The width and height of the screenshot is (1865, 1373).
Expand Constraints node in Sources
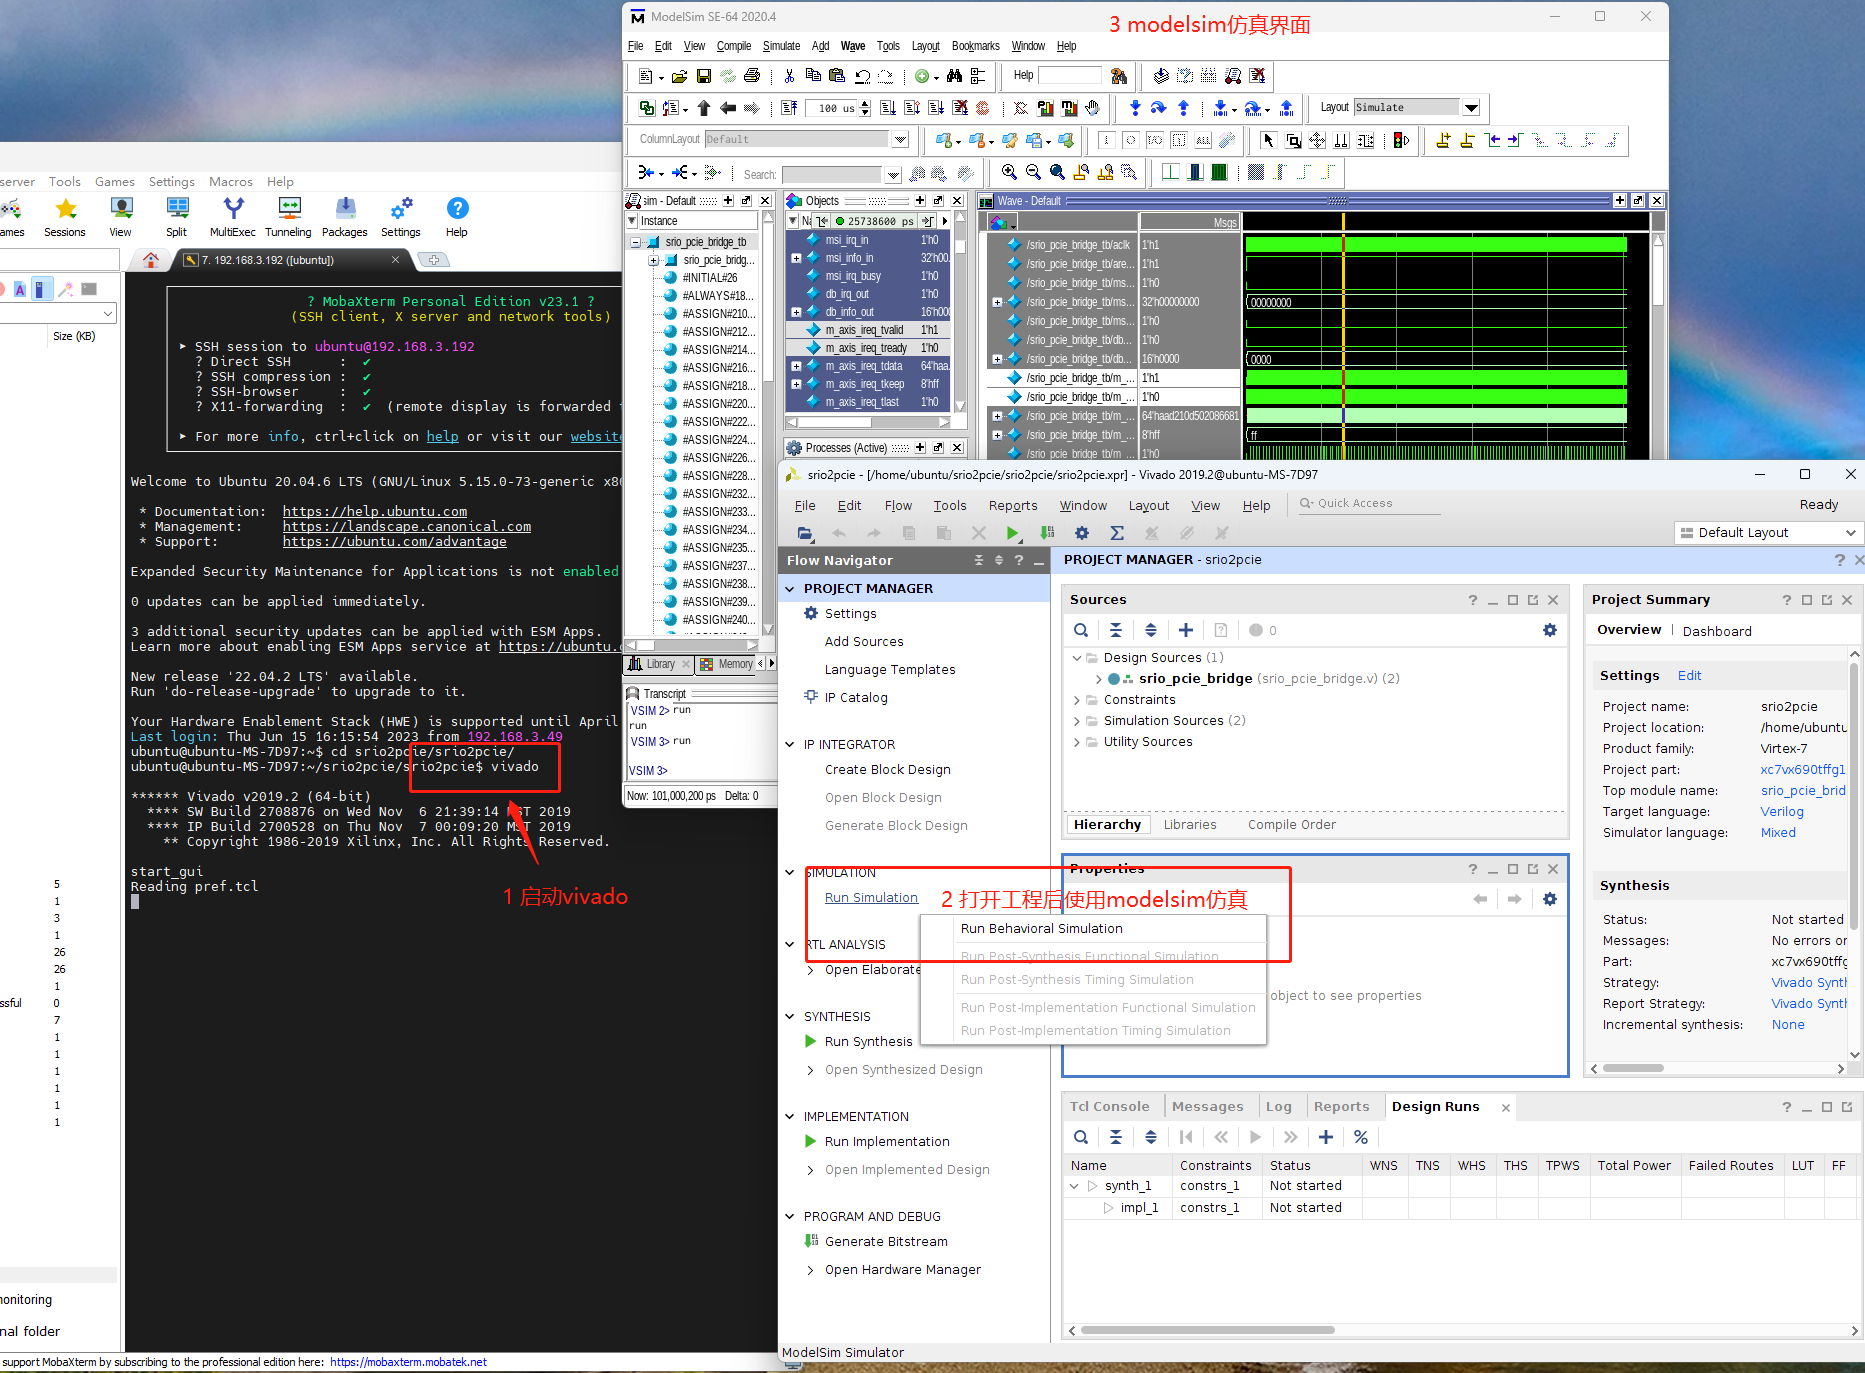[1077, 700]
